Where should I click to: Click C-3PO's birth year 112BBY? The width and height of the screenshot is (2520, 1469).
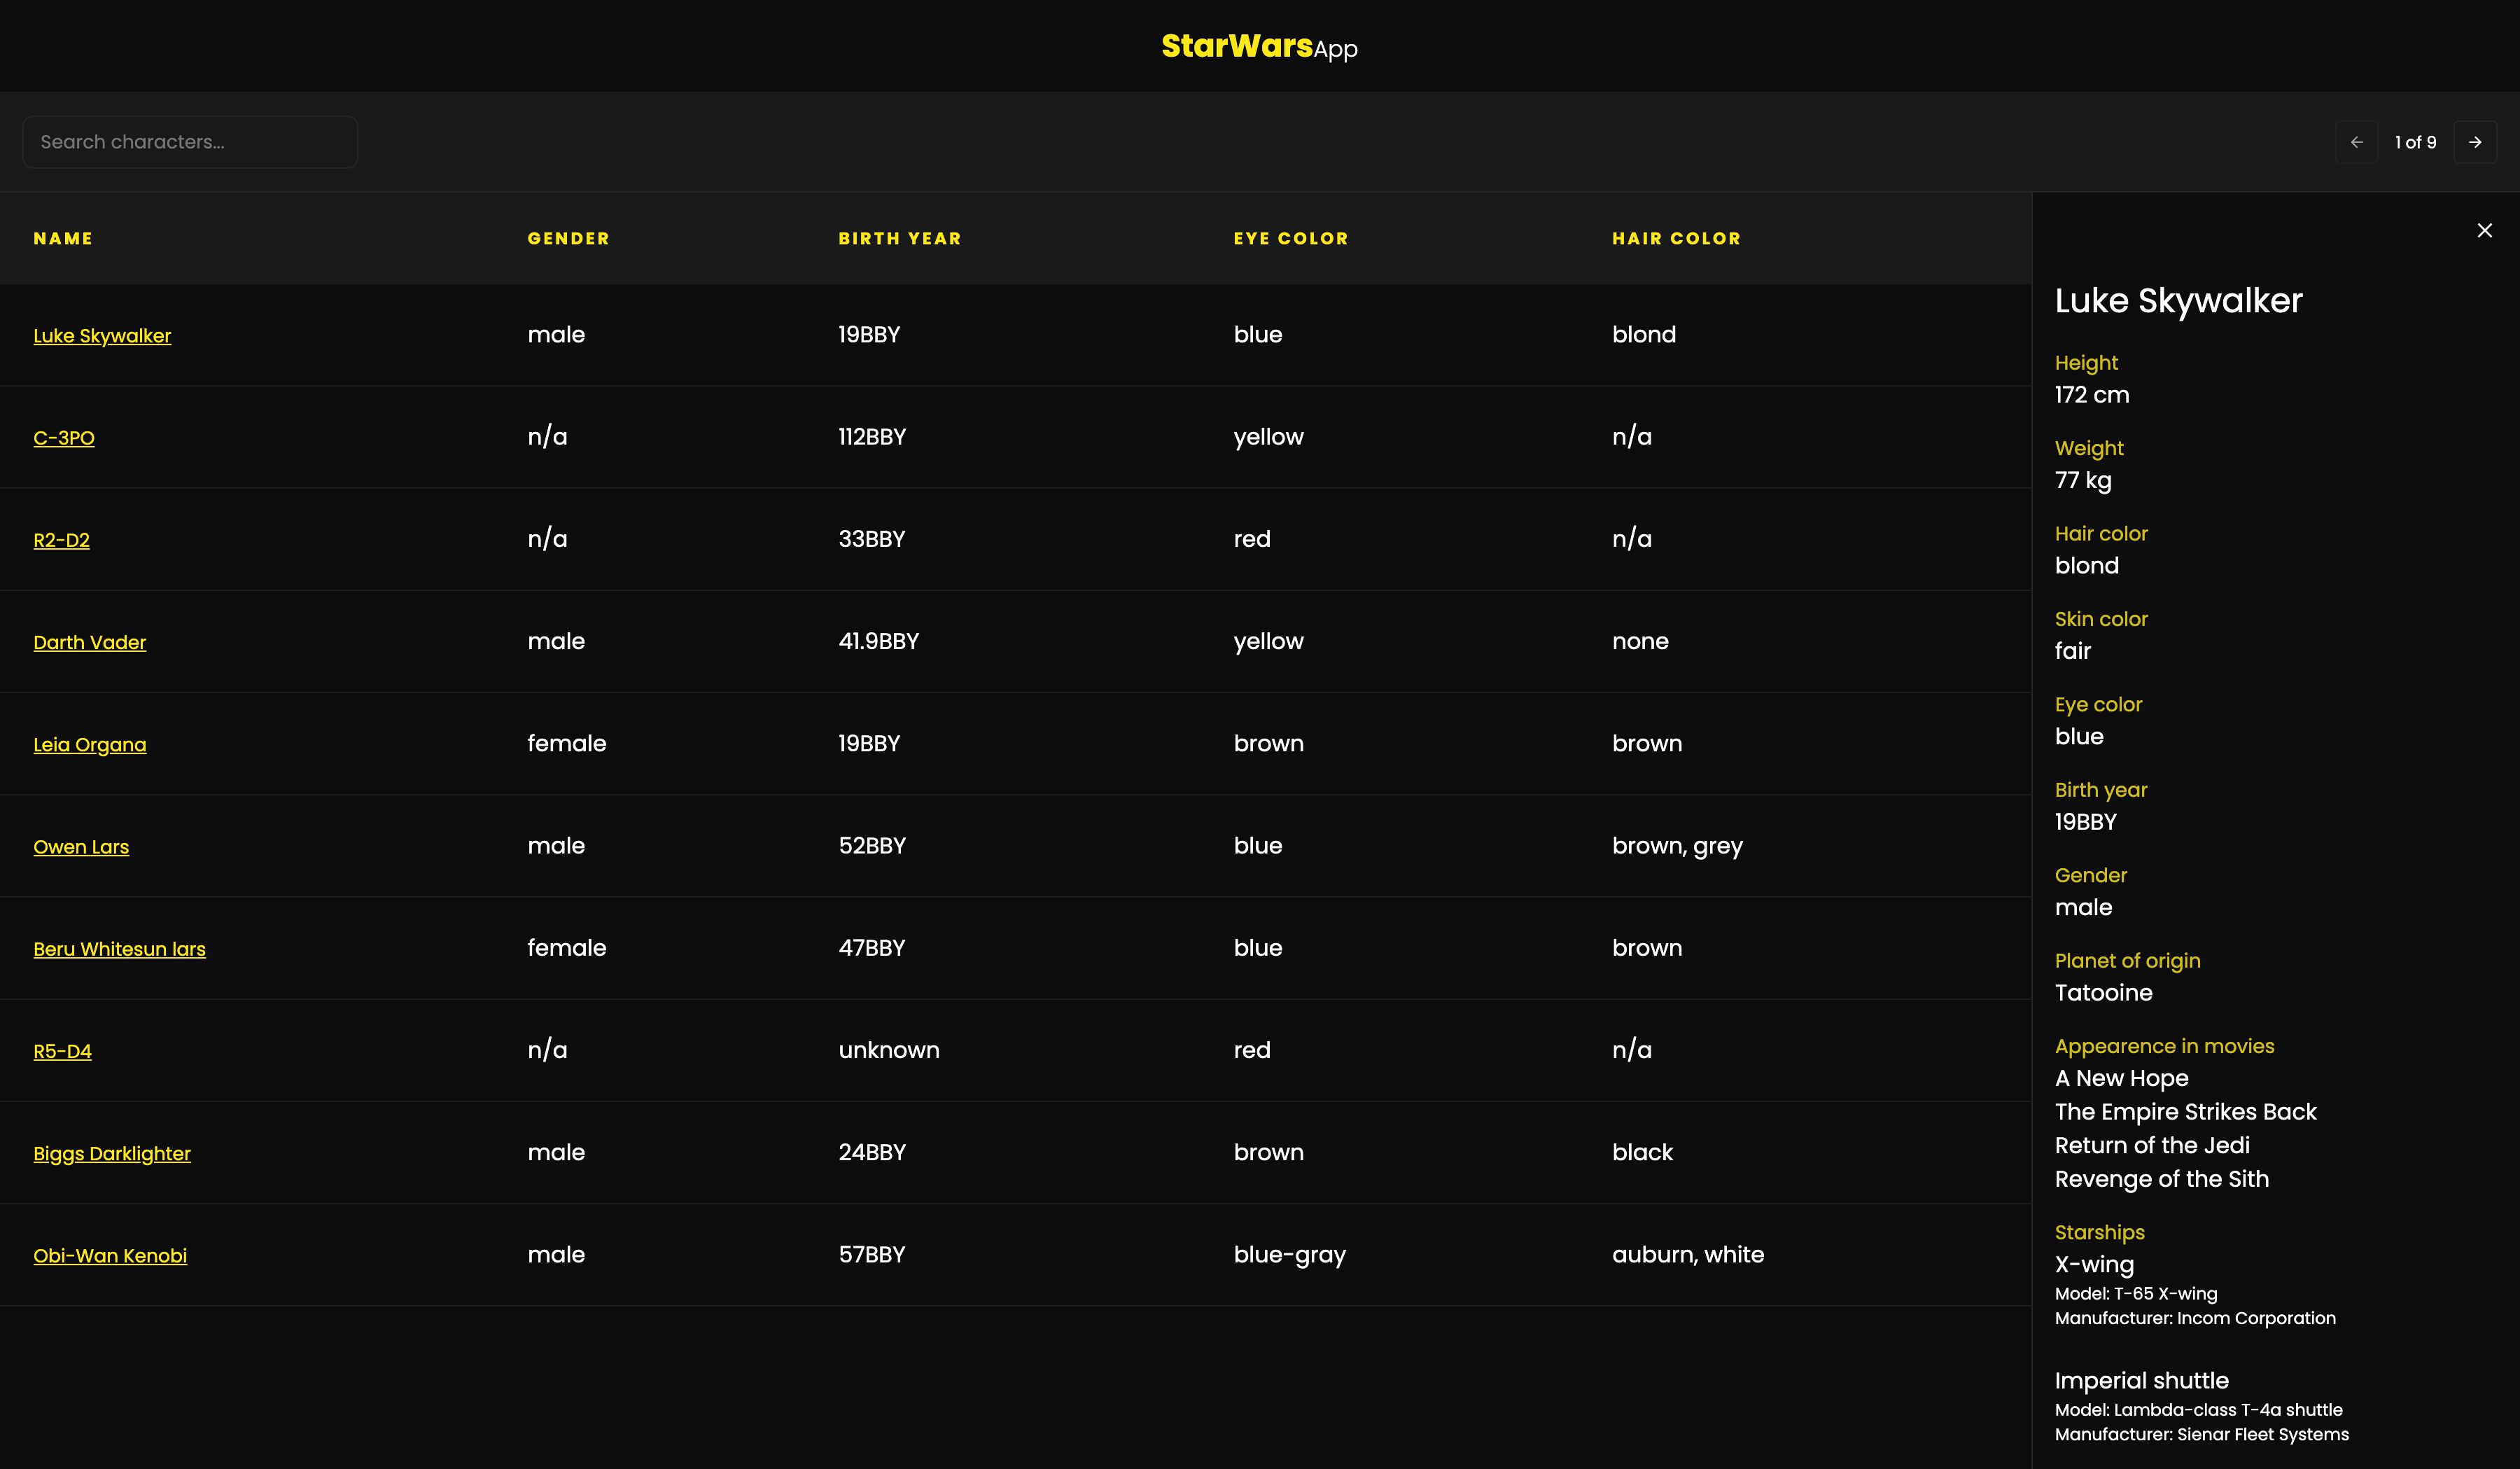872,437
